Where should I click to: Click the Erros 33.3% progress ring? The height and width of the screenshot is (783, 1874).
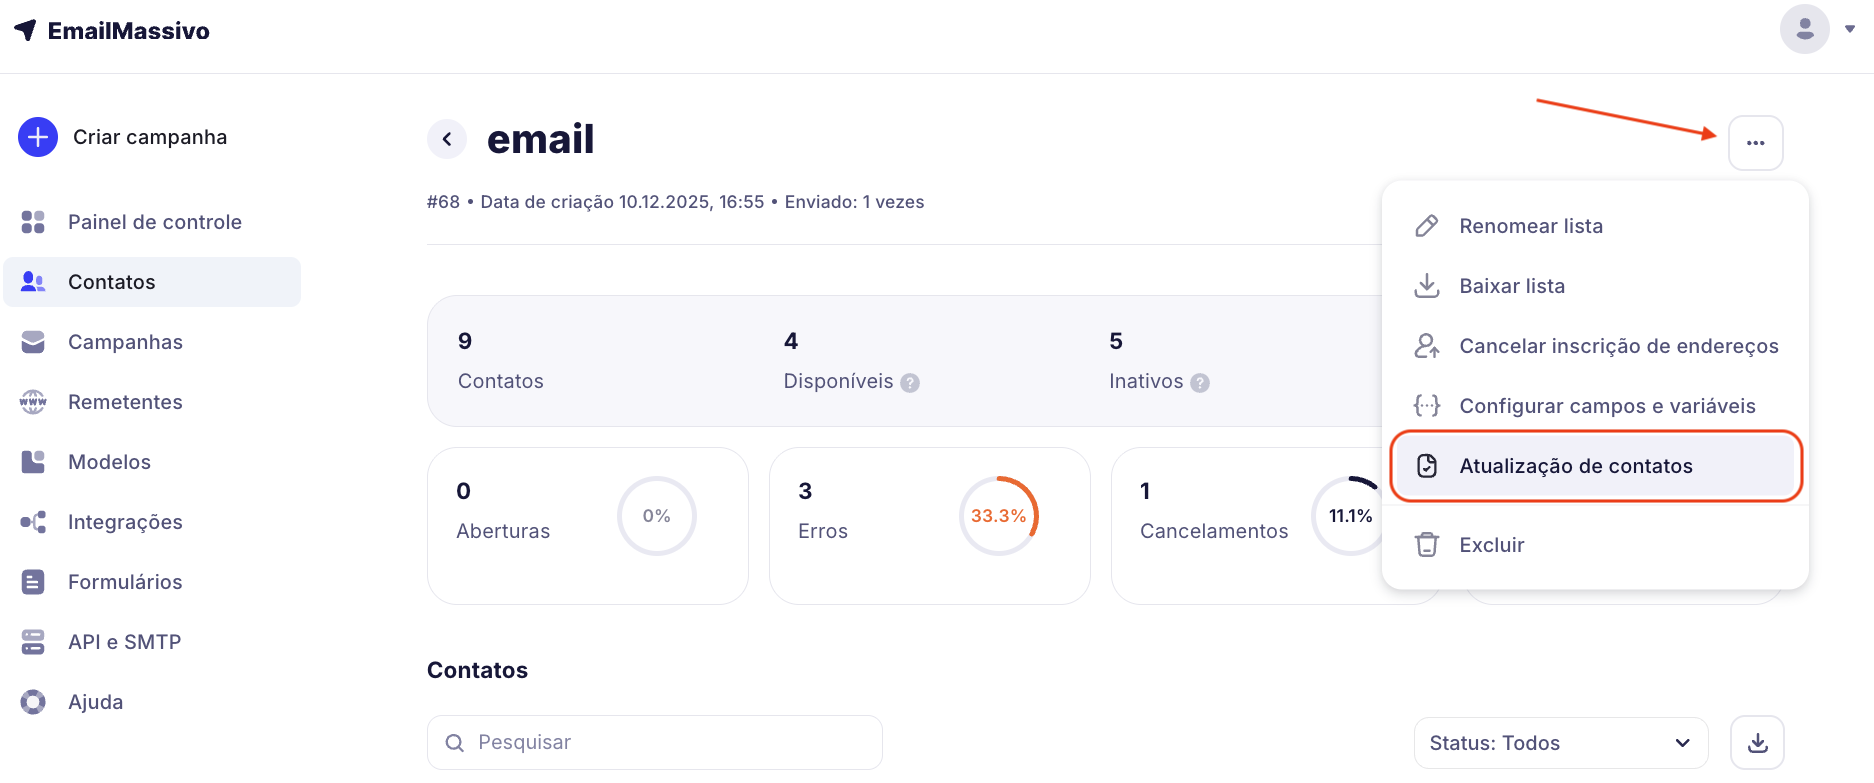coord(998,516)
